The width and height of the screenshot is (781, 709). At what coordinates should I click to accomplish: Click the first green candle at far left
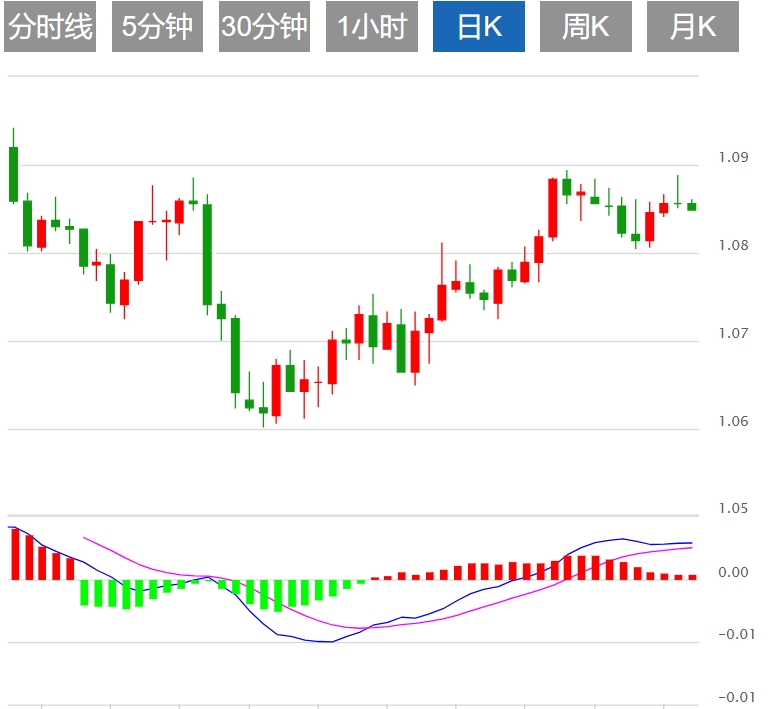[14, 173]
